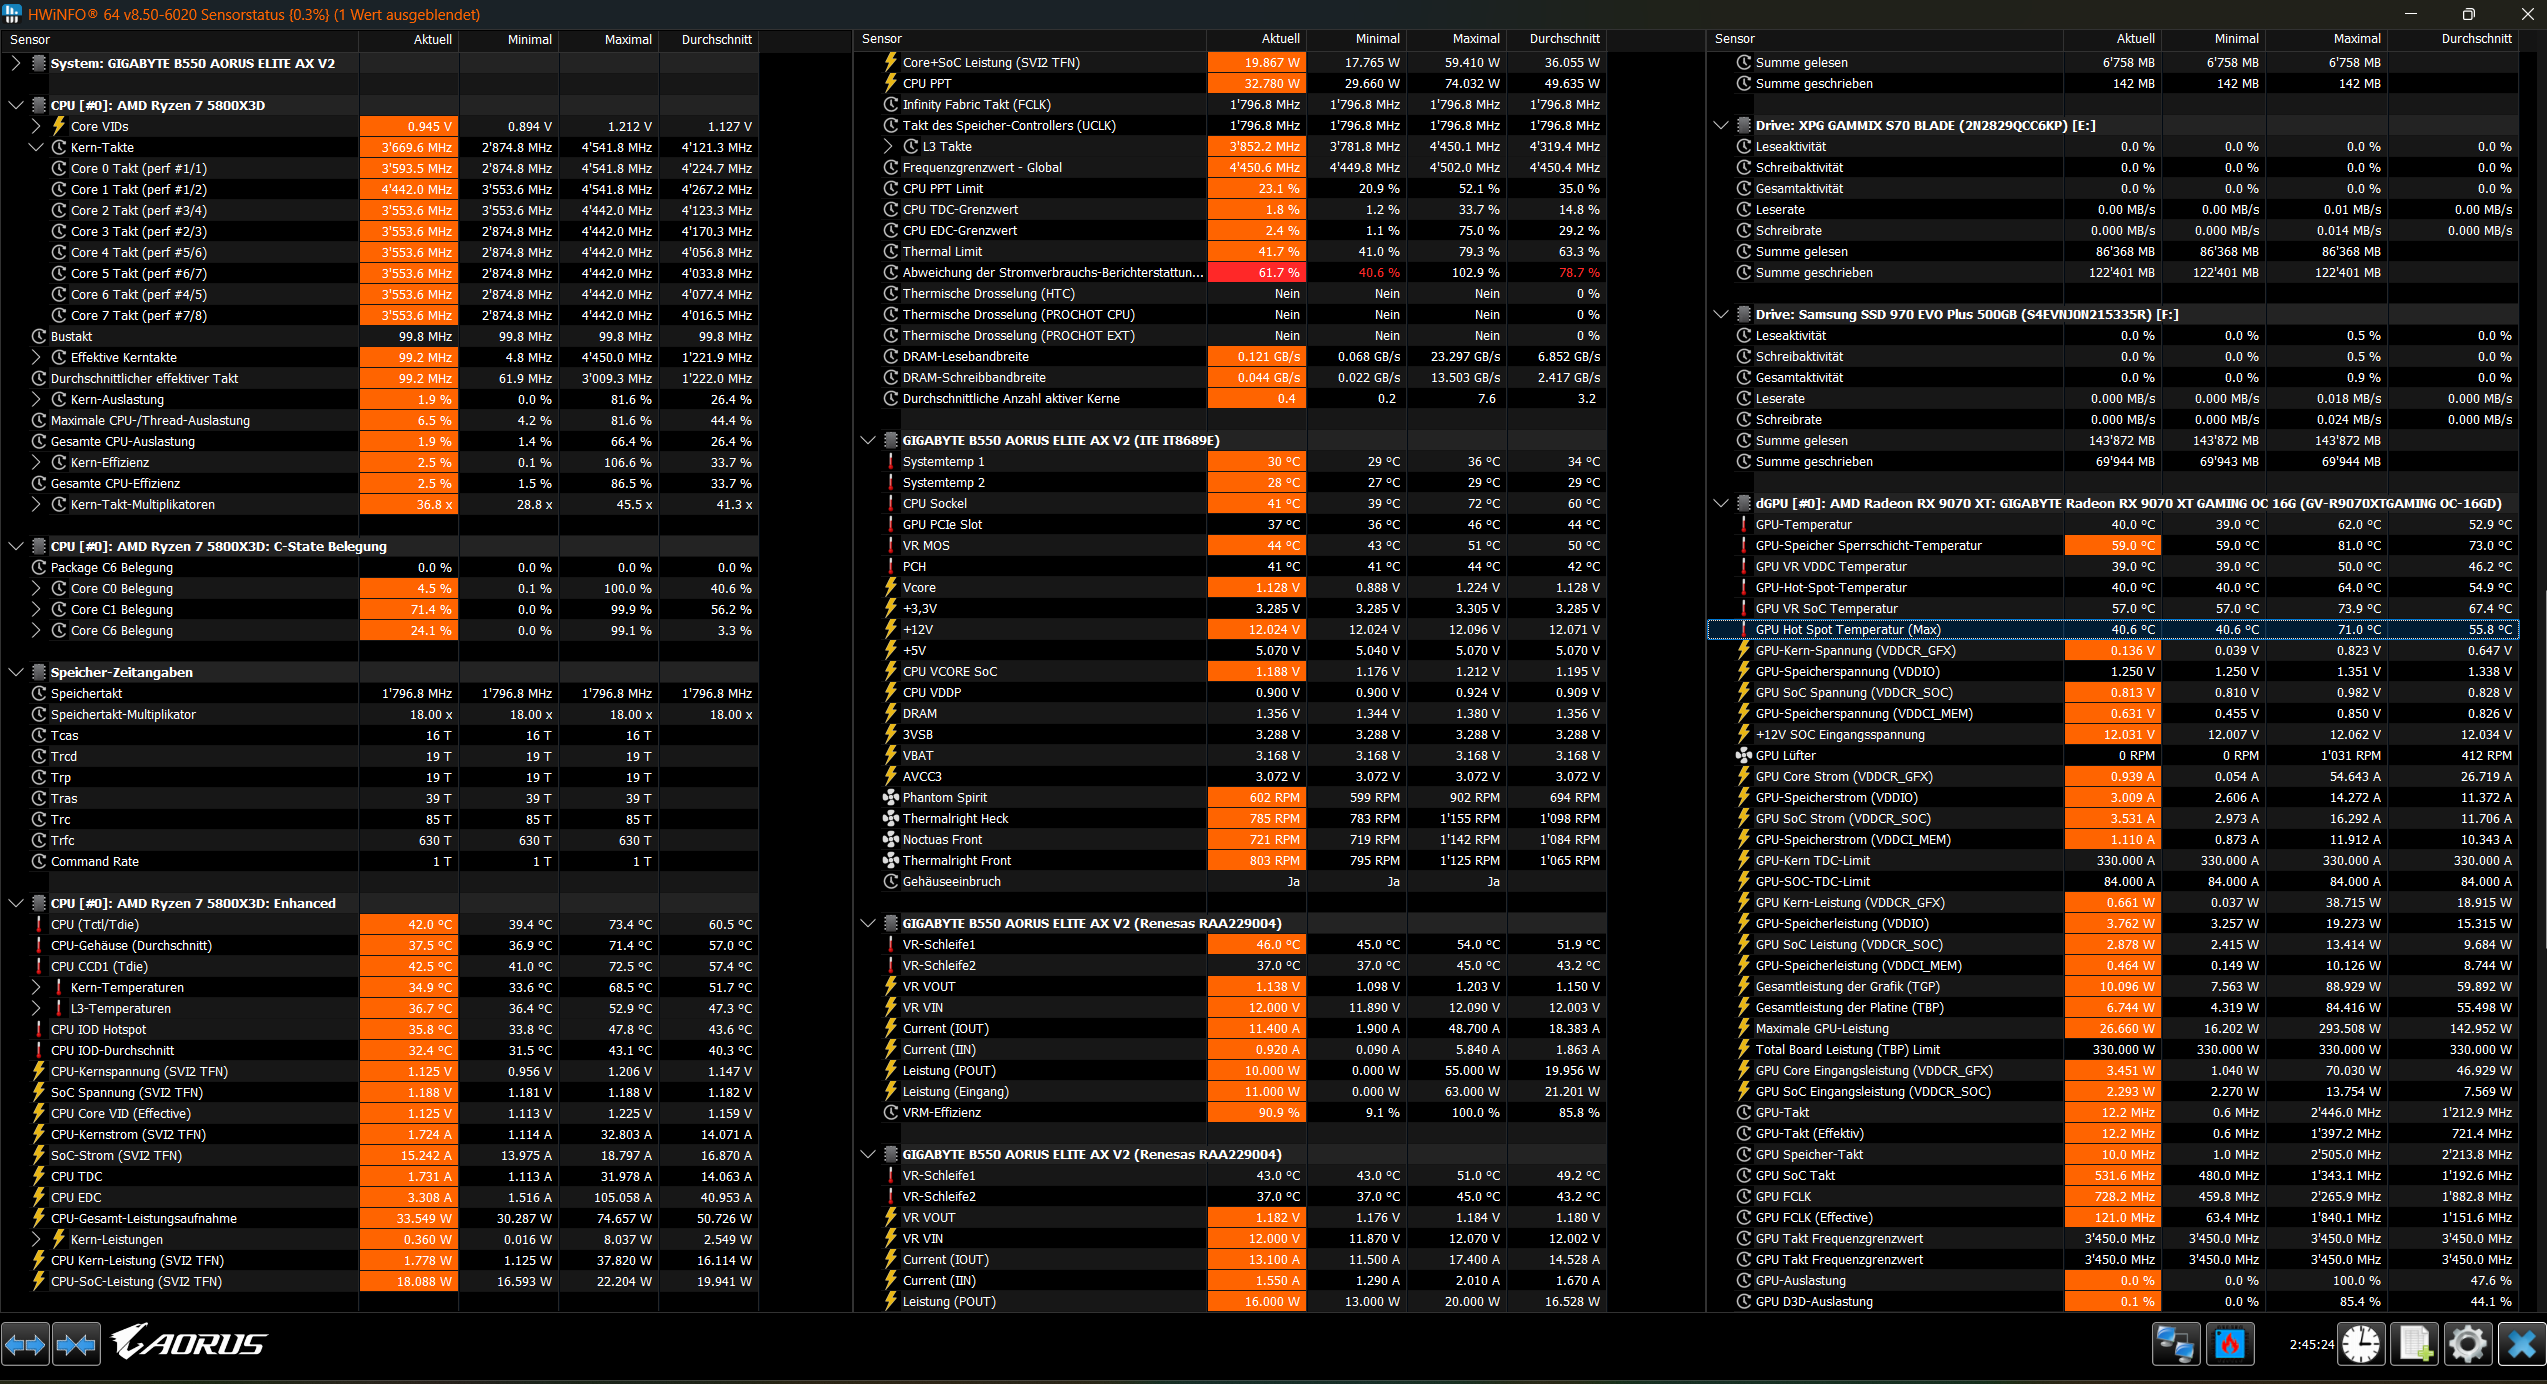Click the fan icon beside Thermalright Heck

click(x=890, y=818)
